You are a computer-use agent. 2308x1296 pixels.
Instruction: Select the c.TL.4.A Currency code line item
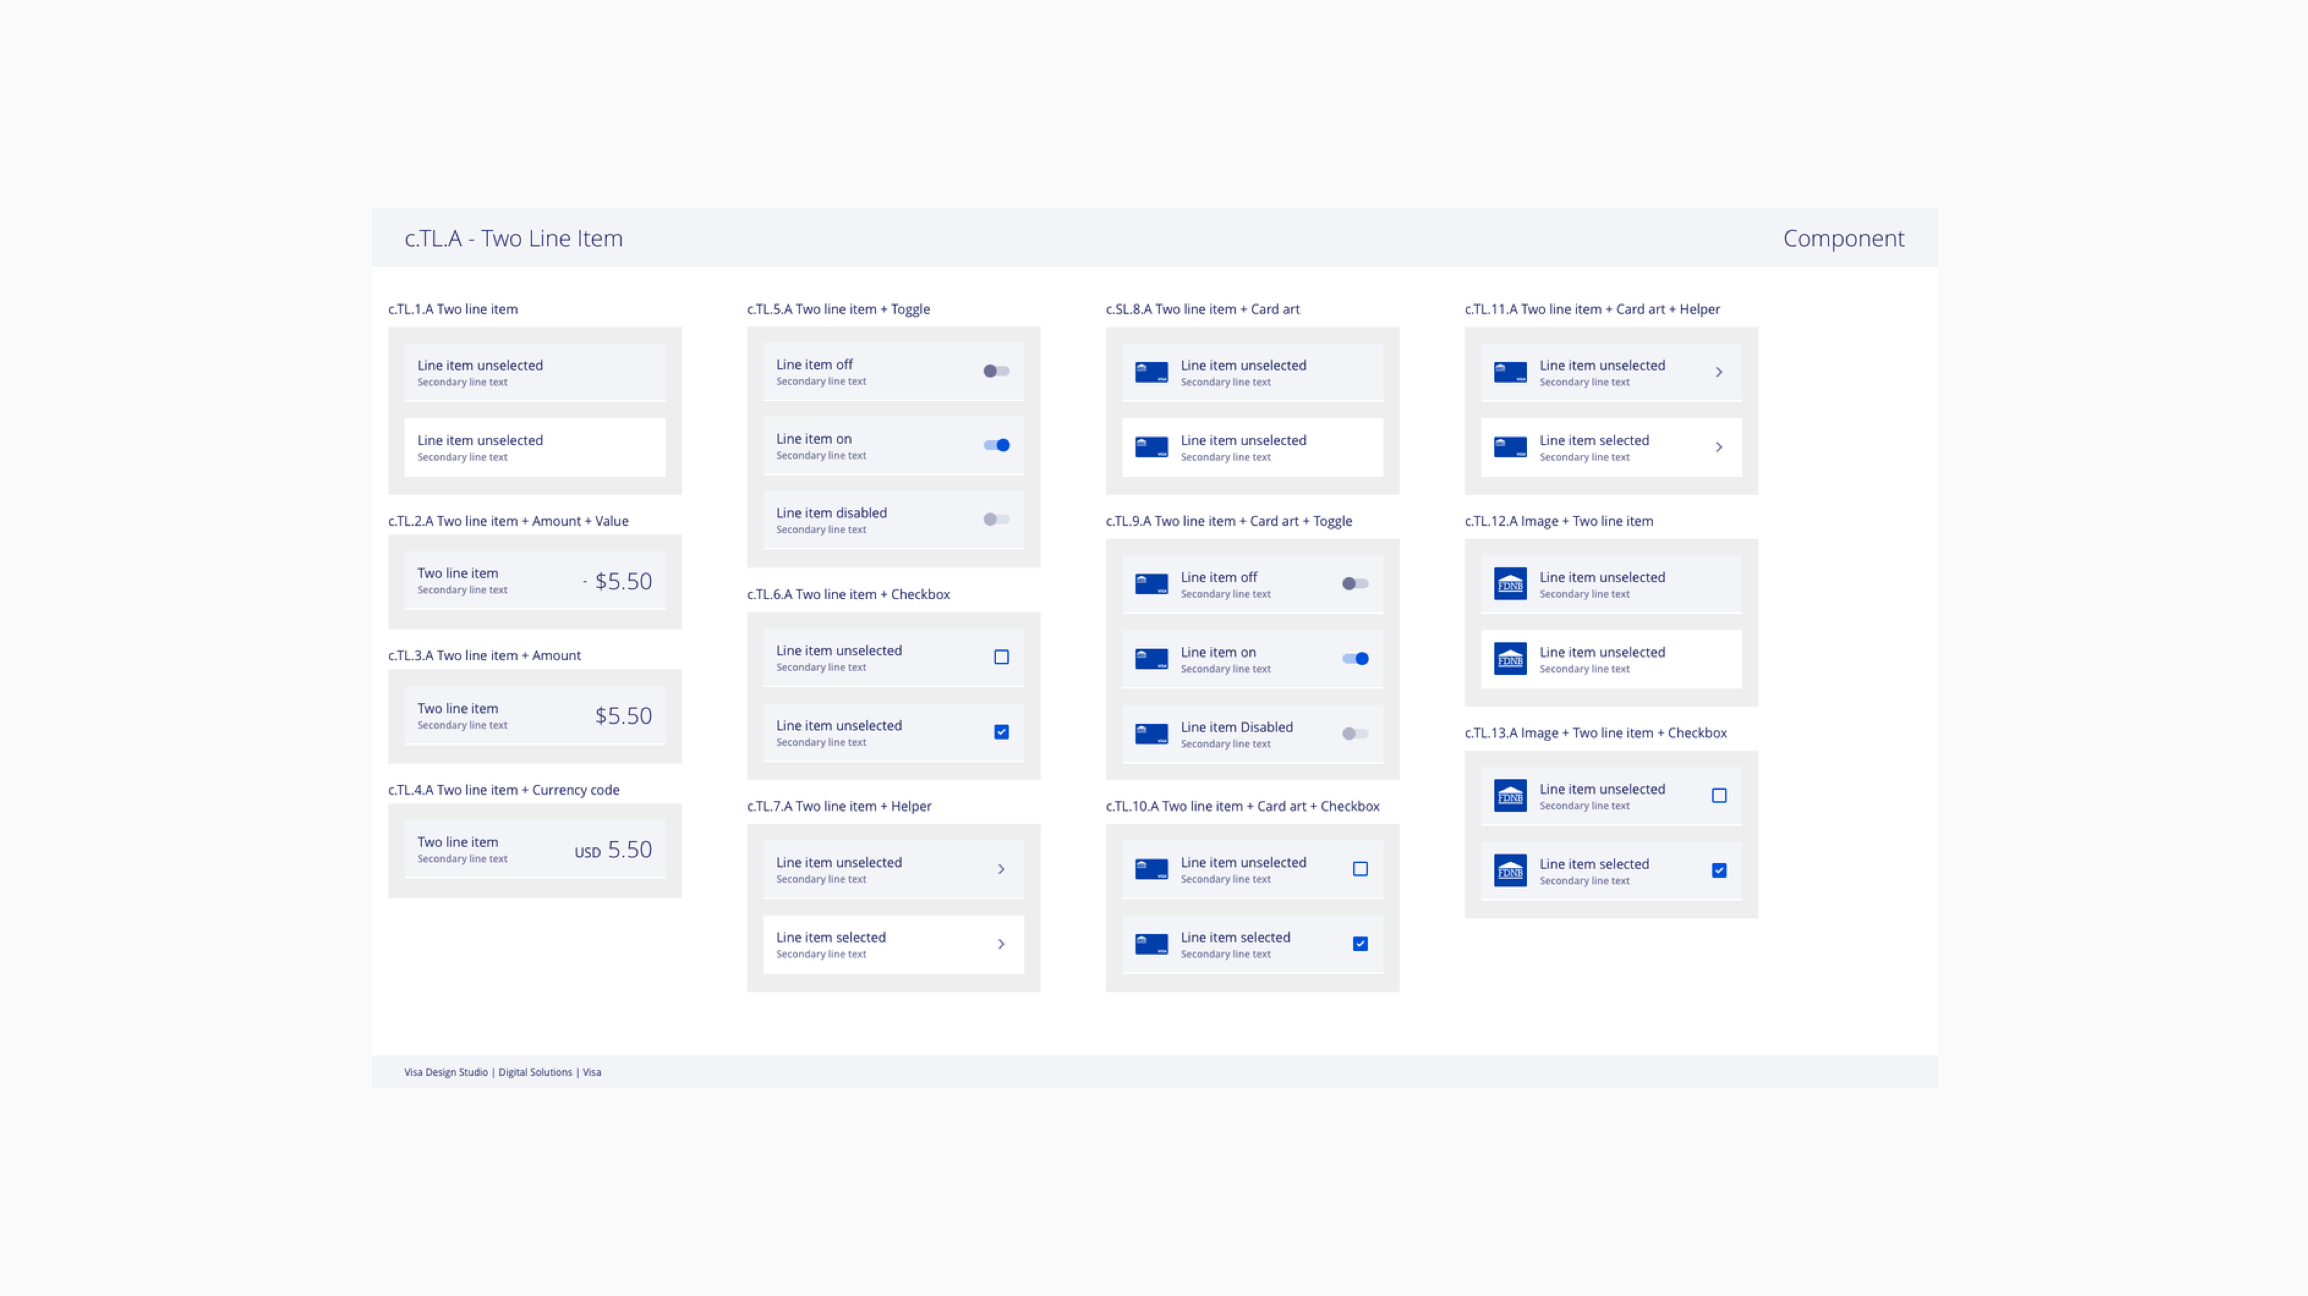click(534, 849)
